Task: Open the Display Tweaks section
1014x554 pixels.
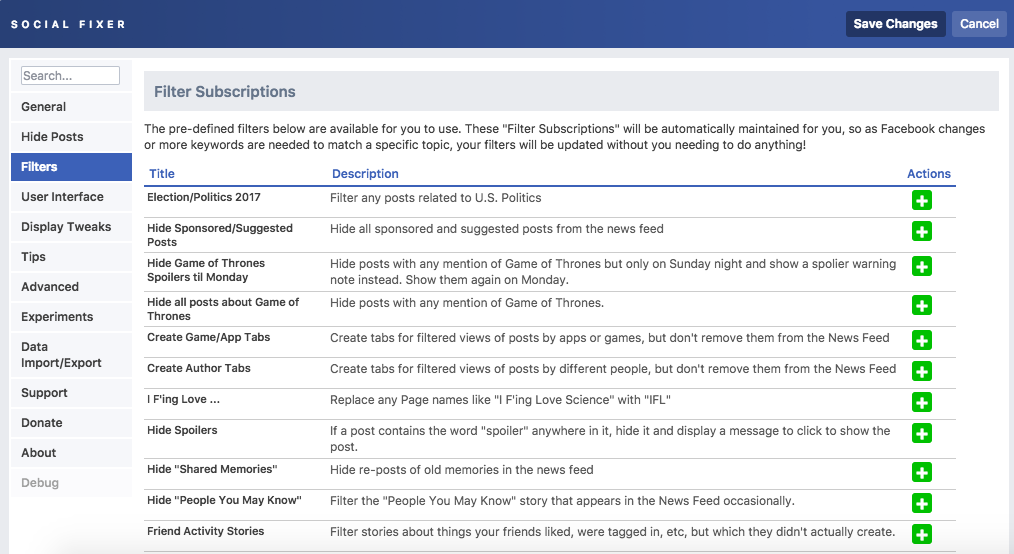Action: click(71, 227)
